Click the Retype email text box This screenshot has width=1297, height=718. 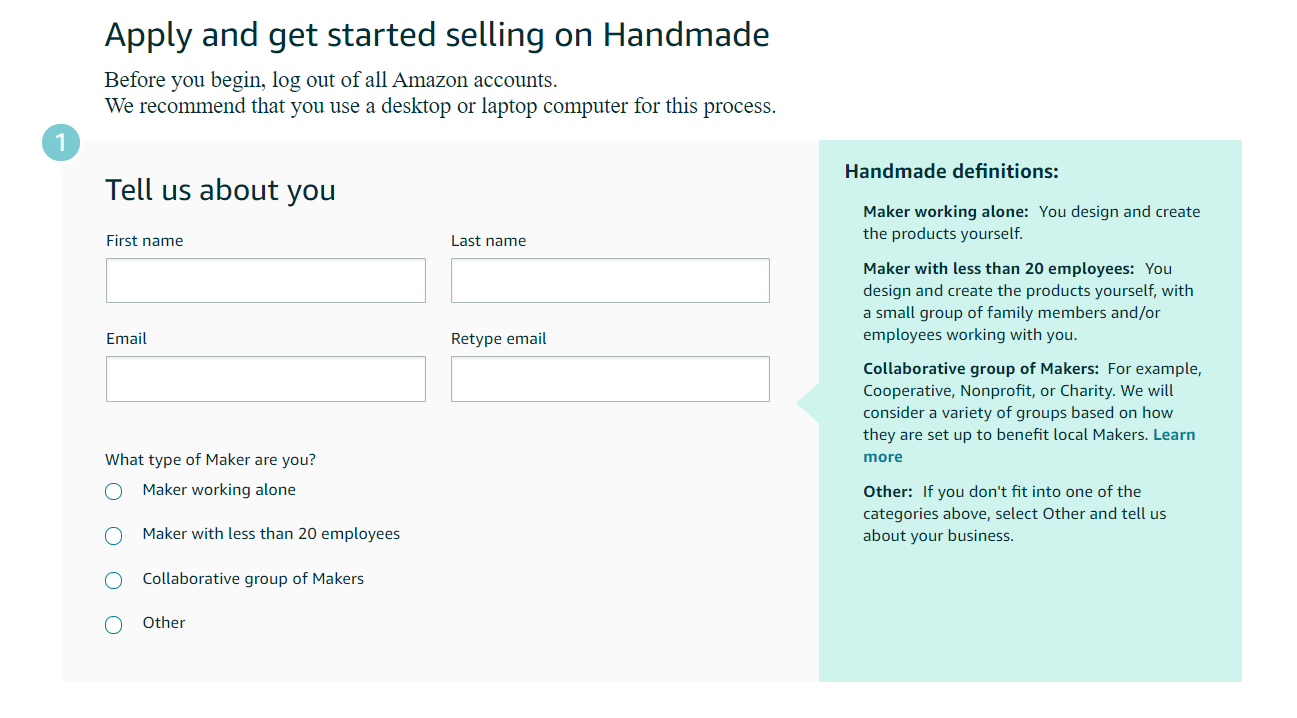click(x=610, y=379)
